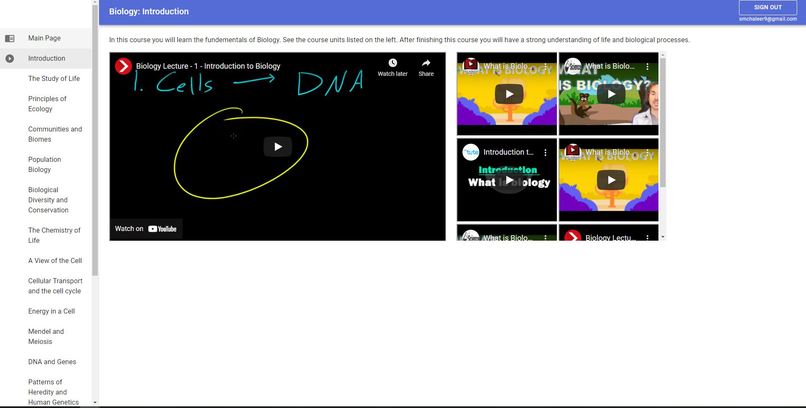
Task: Click the Watch later clock icon
Action: coord(392,63)
